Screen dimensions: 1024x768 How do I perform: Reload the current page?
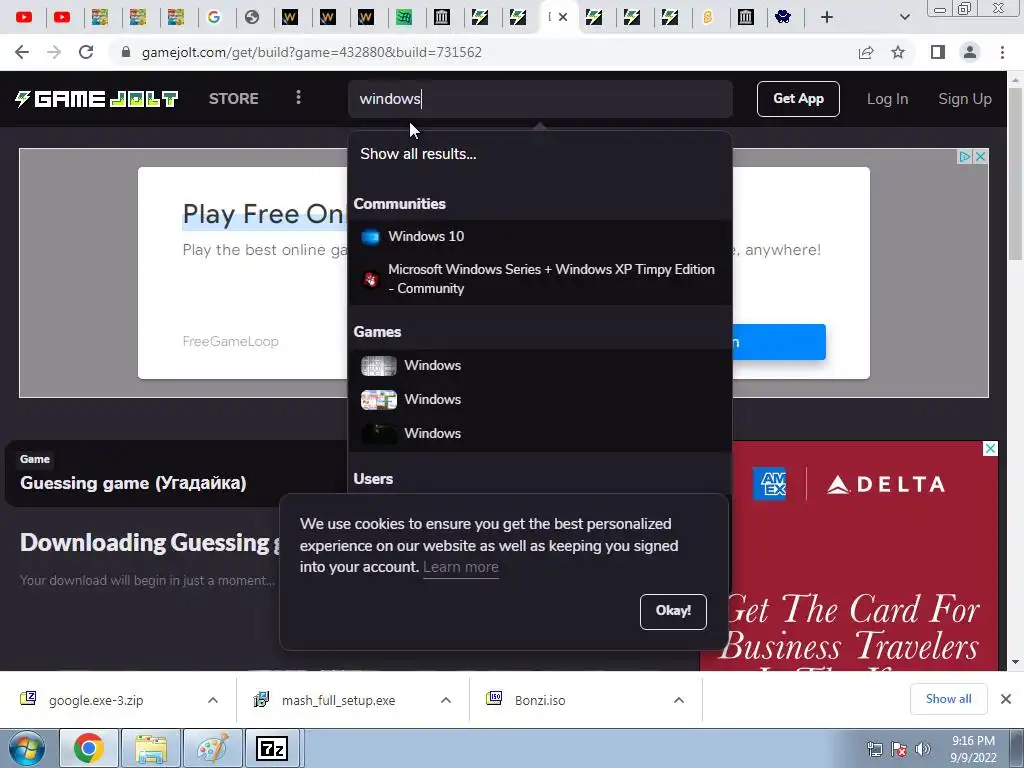pos(86,52)
